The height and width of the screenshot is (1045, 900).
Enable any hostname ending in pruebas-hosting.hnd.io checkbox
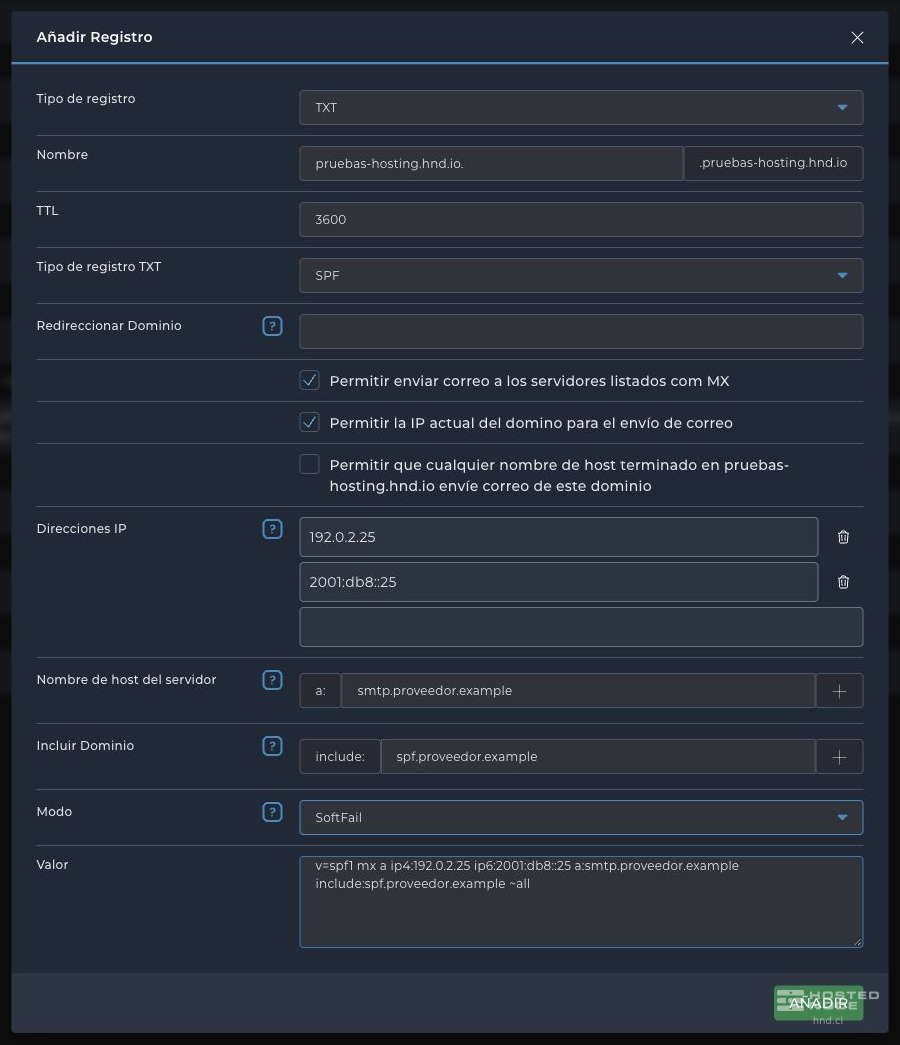309,465
